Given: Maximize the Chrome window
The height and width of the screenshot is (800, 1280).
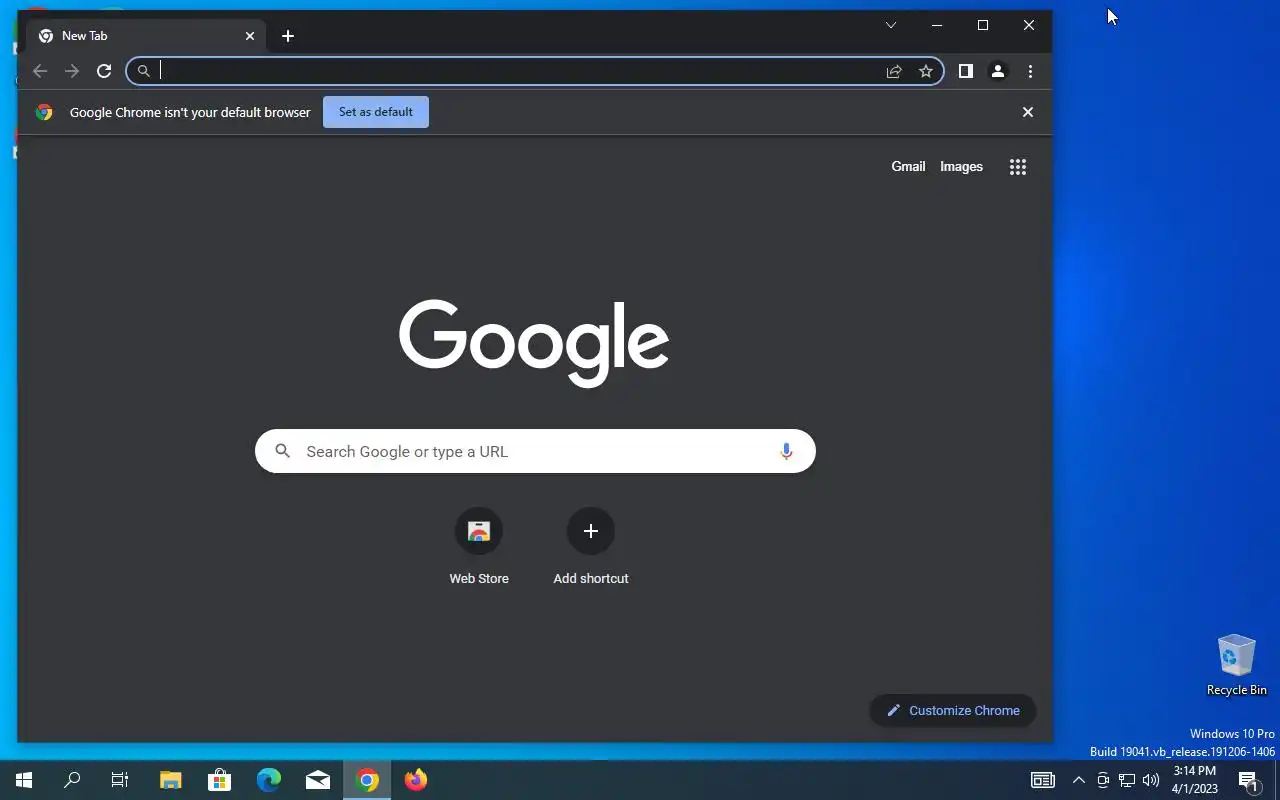Looking at the screenshot, I should click(x=983, y=25).
